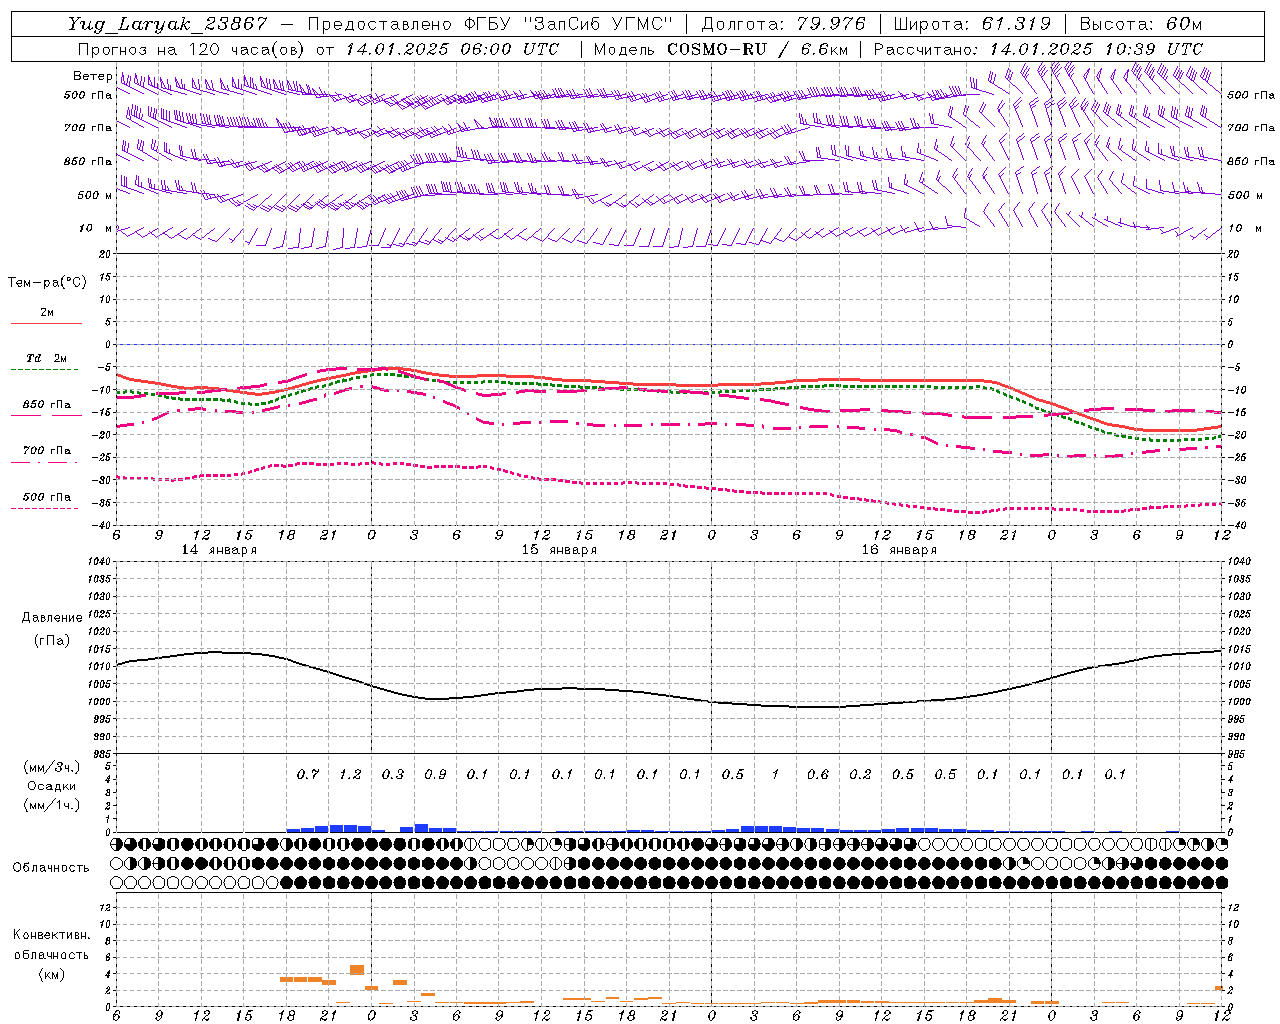
Task: Click the station title Yug_Laryak_23867
Action: 168,24
